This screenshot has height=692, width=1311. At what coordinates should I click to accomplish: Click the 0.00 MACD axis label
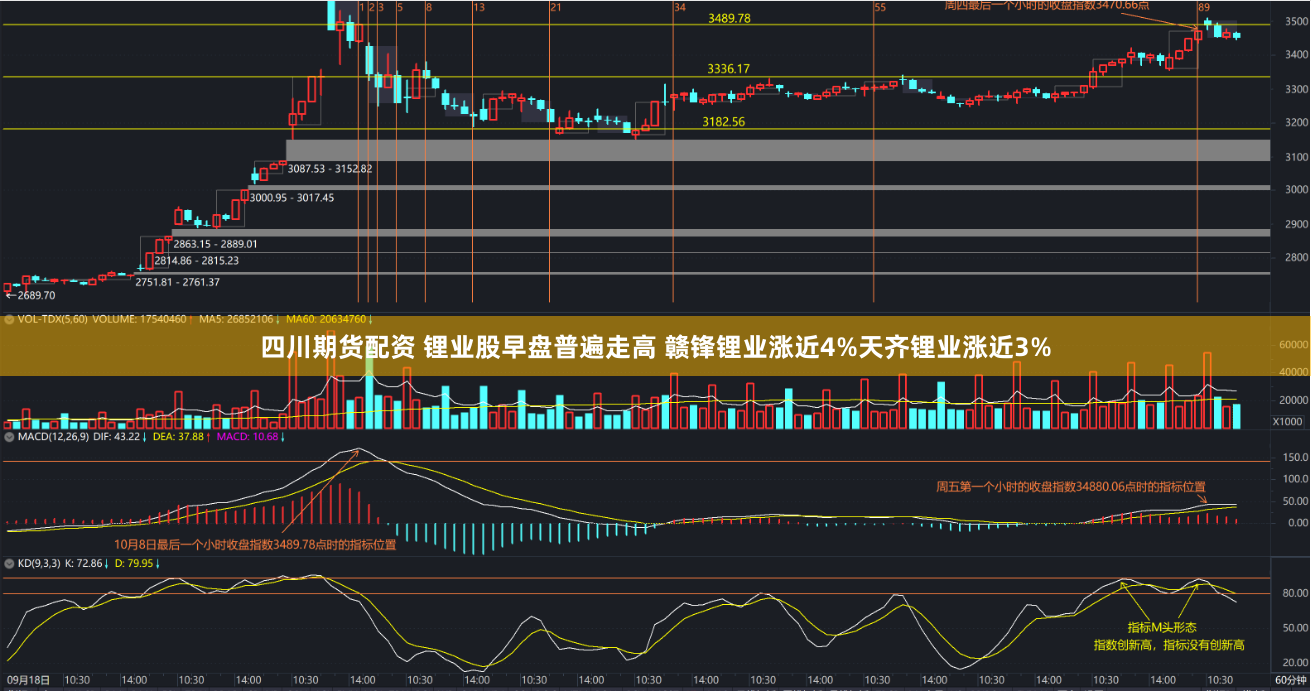point(1299,522)
